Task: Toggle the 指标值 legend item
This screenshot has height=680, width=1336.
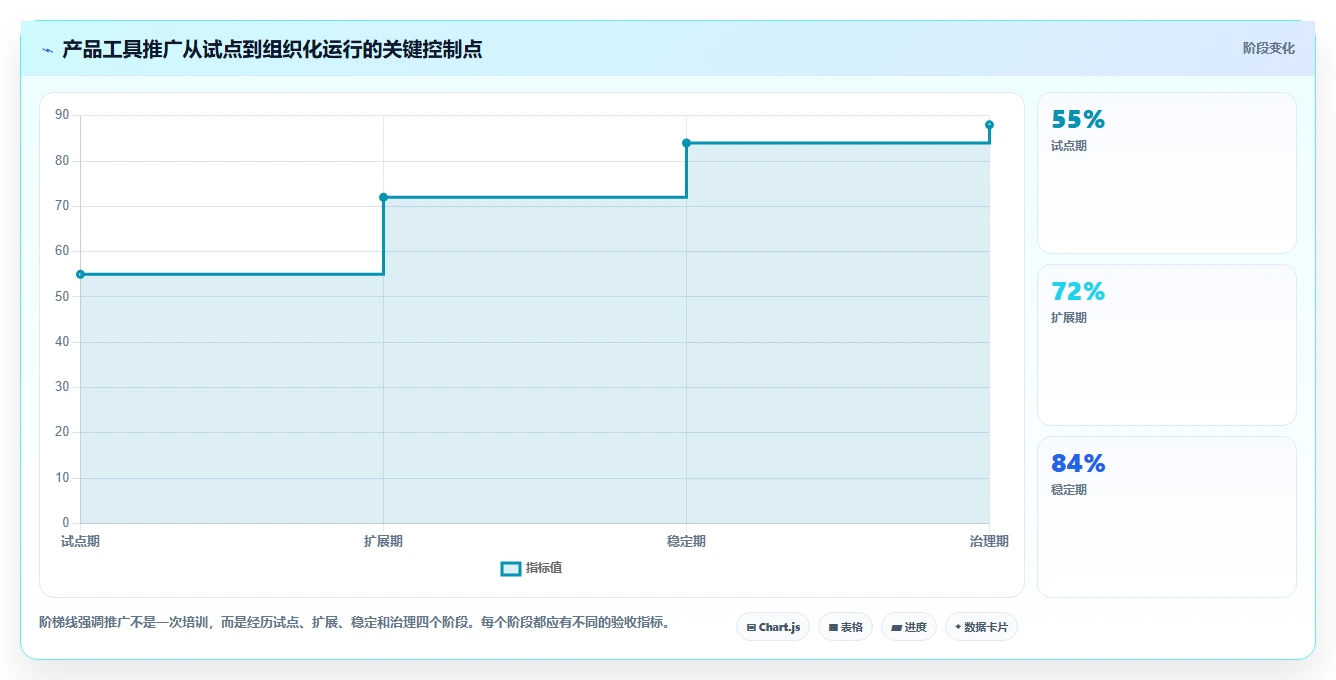Action: pos(531,568)
